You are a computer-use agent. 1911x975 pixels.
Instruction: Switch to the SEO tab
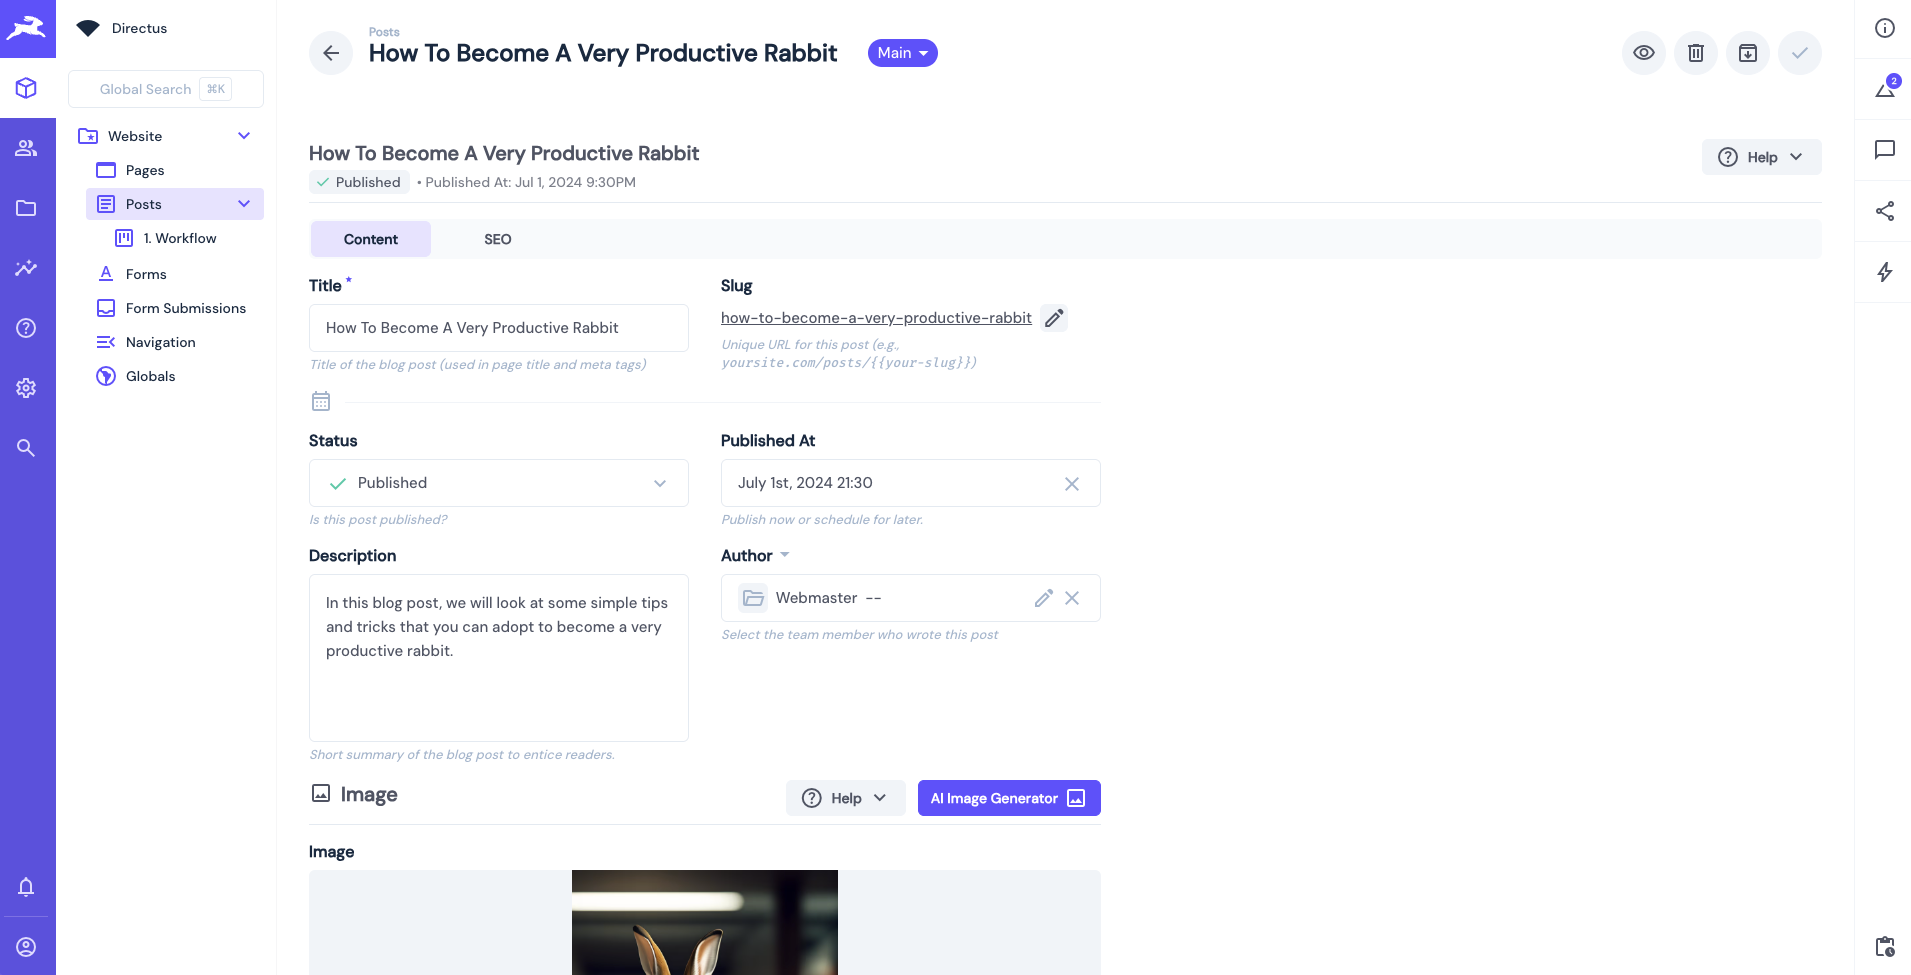click(497, 239)
